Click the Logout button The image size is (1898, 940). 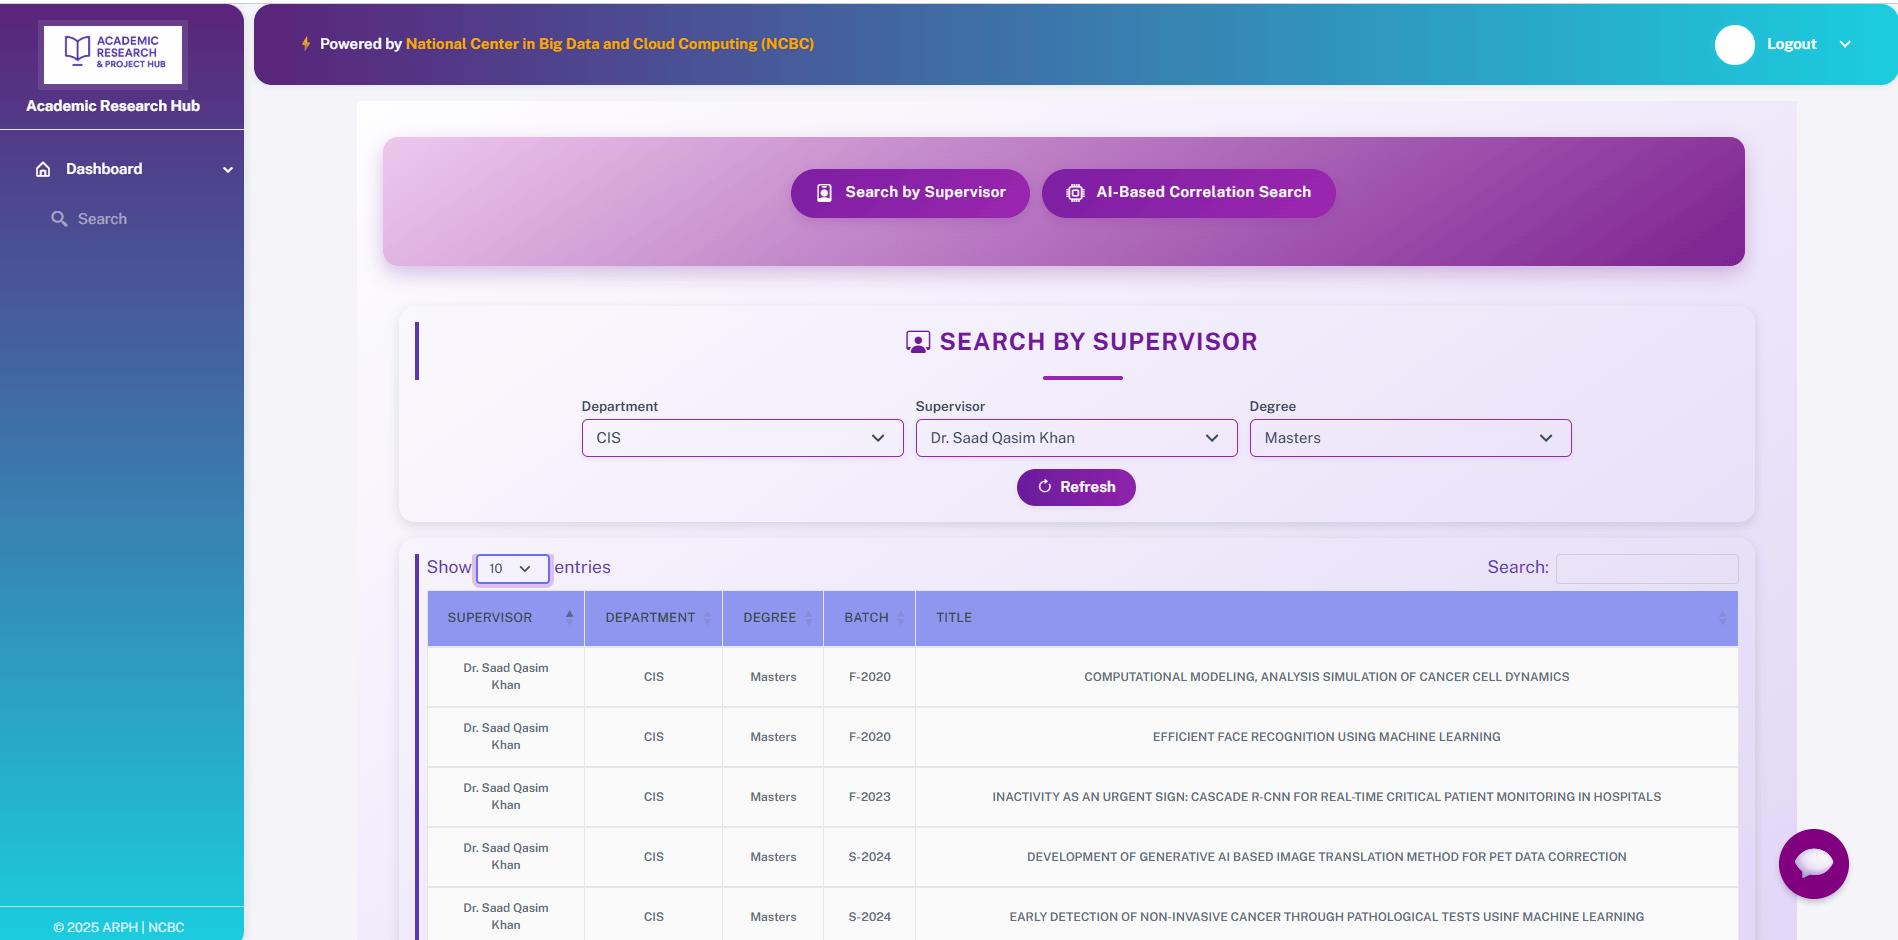(x=1791, y=44)
